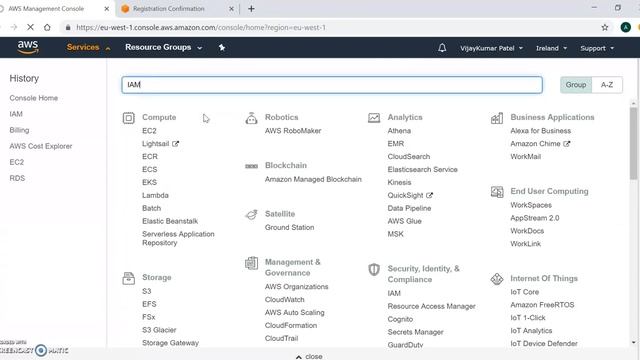The width and height of the screenshot is (640, 360).
Task: Open Elastic Beanstalk service
Action: tap(170, 221)
